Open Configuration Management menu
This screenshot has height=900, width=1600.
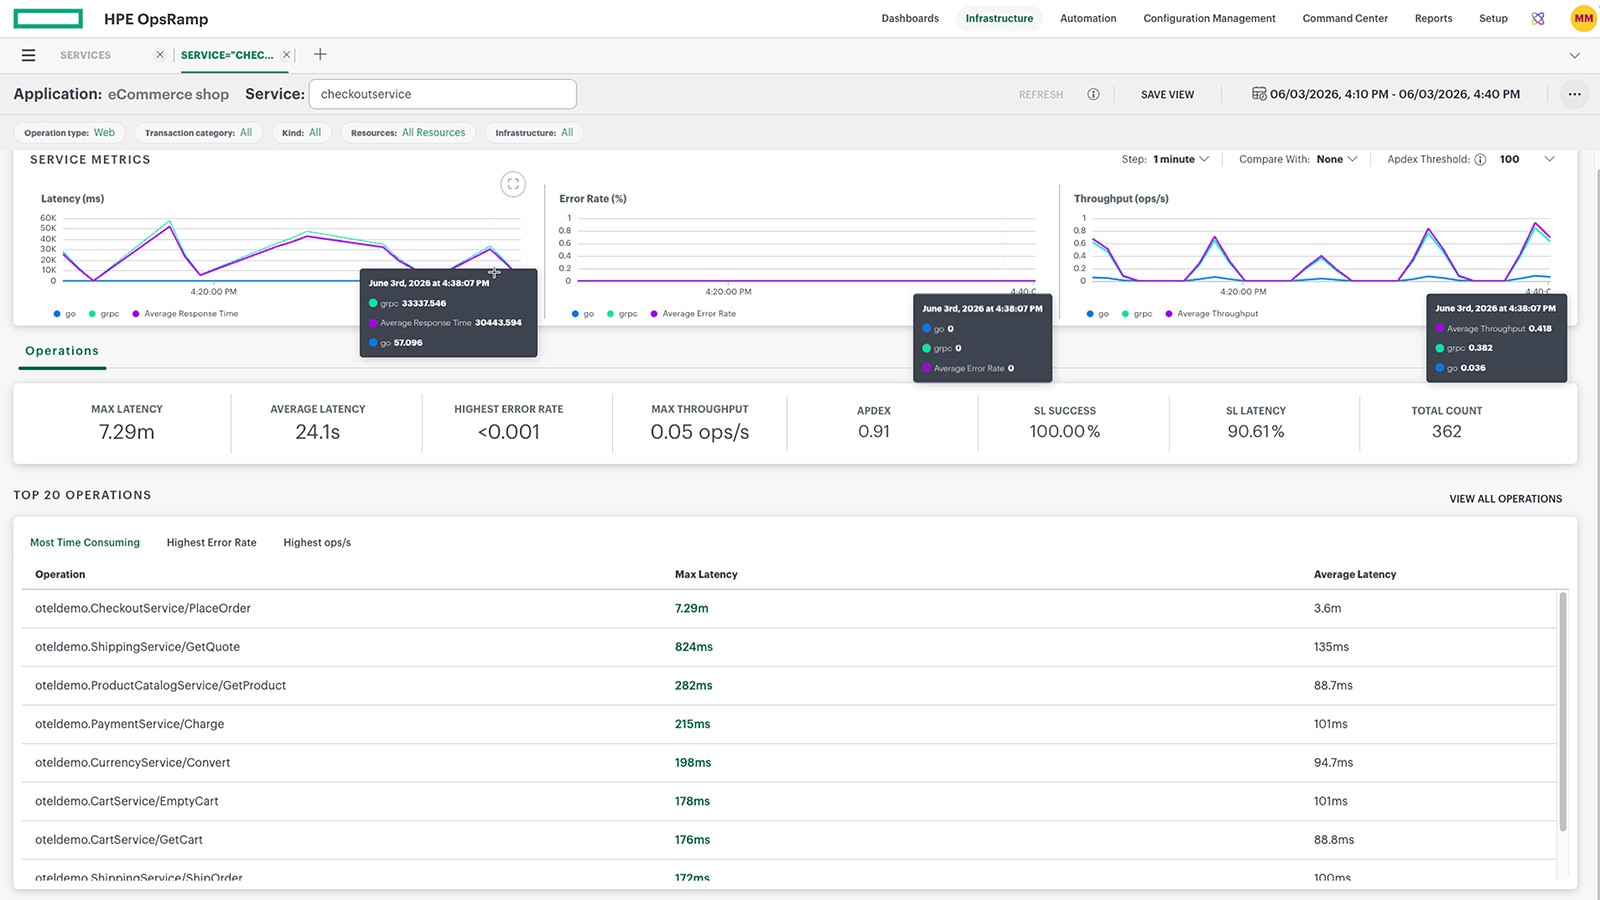(x=1209, y=18)
